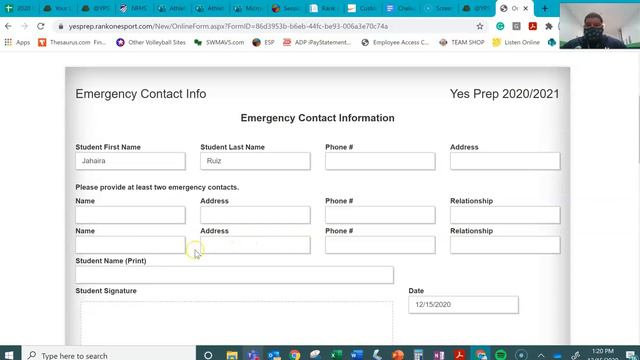Click second emergency contact Address field
640x360 pixels.
tap(256, 245)
